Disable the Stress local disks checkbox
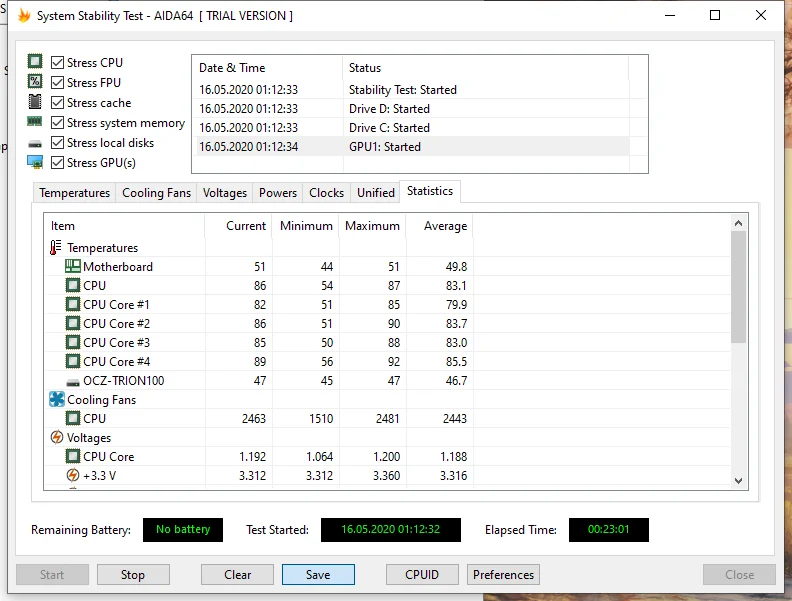This screenshot has width=792, height=601. pyautogui.click(x=58, y=142)
